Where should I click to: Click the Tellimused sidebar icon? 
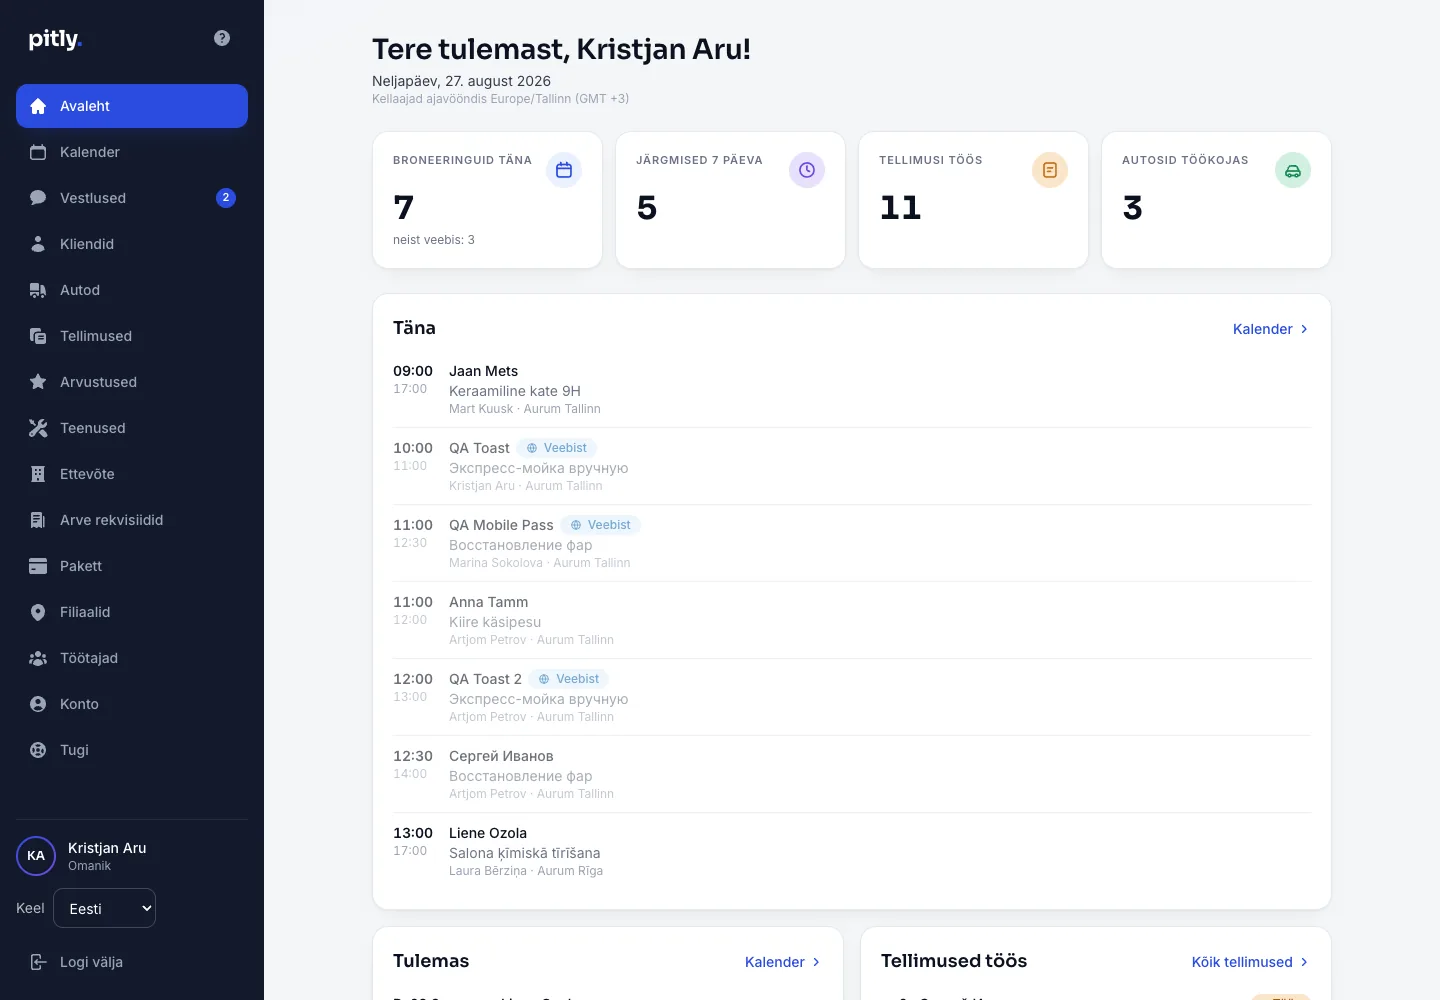coord(38,336)
